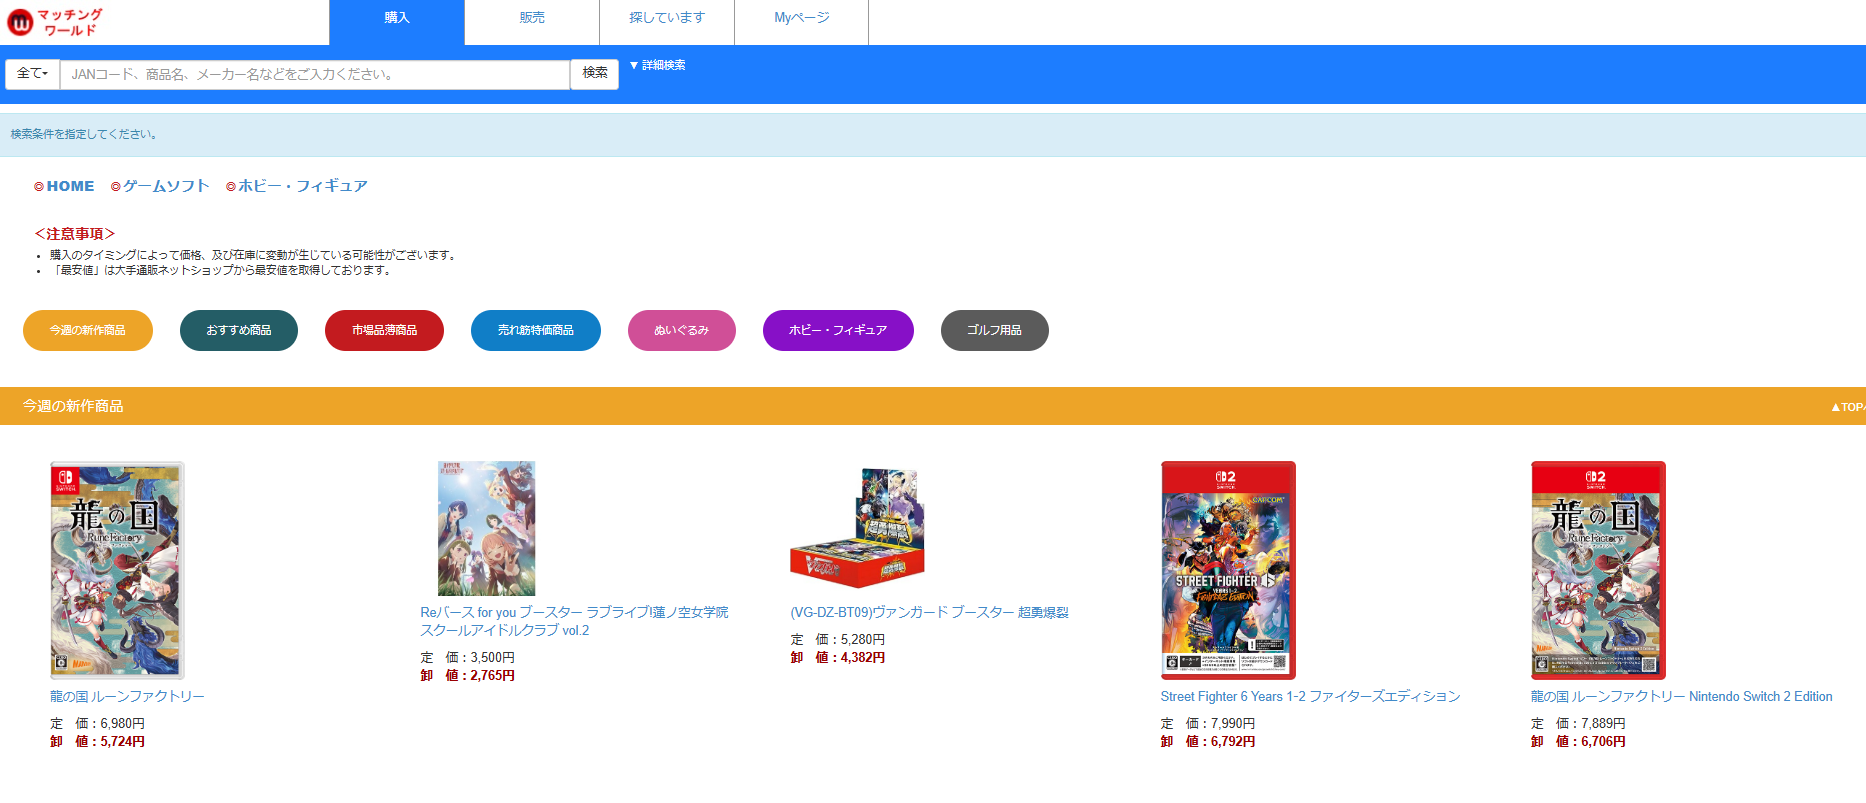Viewport: 1866px width, 803px height.
Task: Open the Reバース for you ブースター title link
Action: point(574,621)
